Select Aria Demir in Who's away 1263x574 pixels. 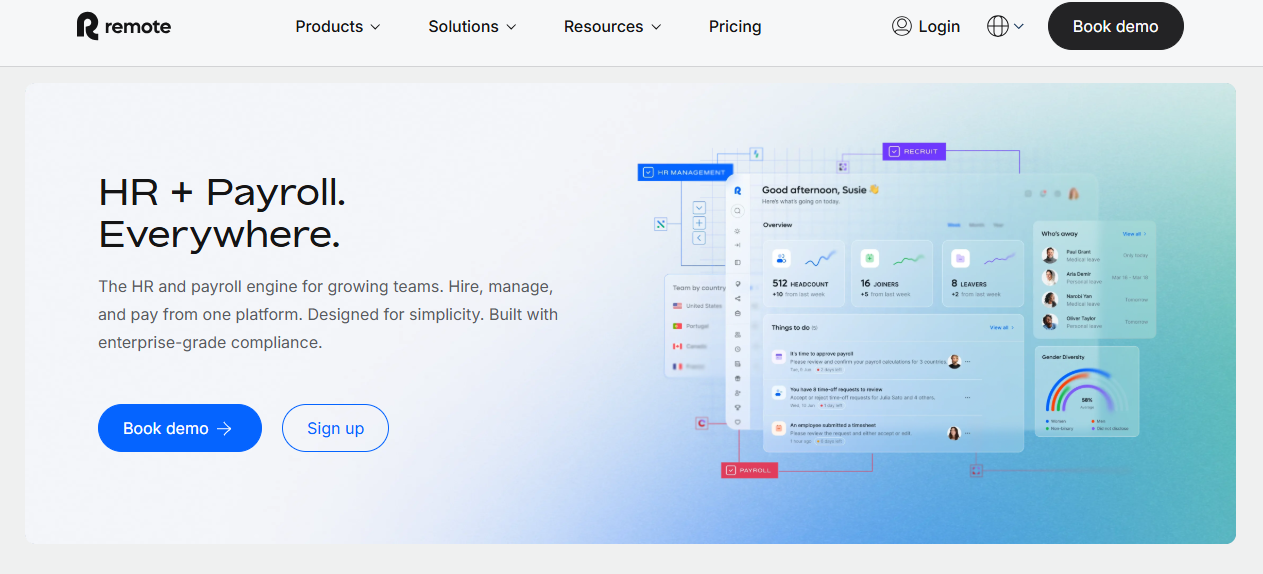click(x=1095, y=277)
